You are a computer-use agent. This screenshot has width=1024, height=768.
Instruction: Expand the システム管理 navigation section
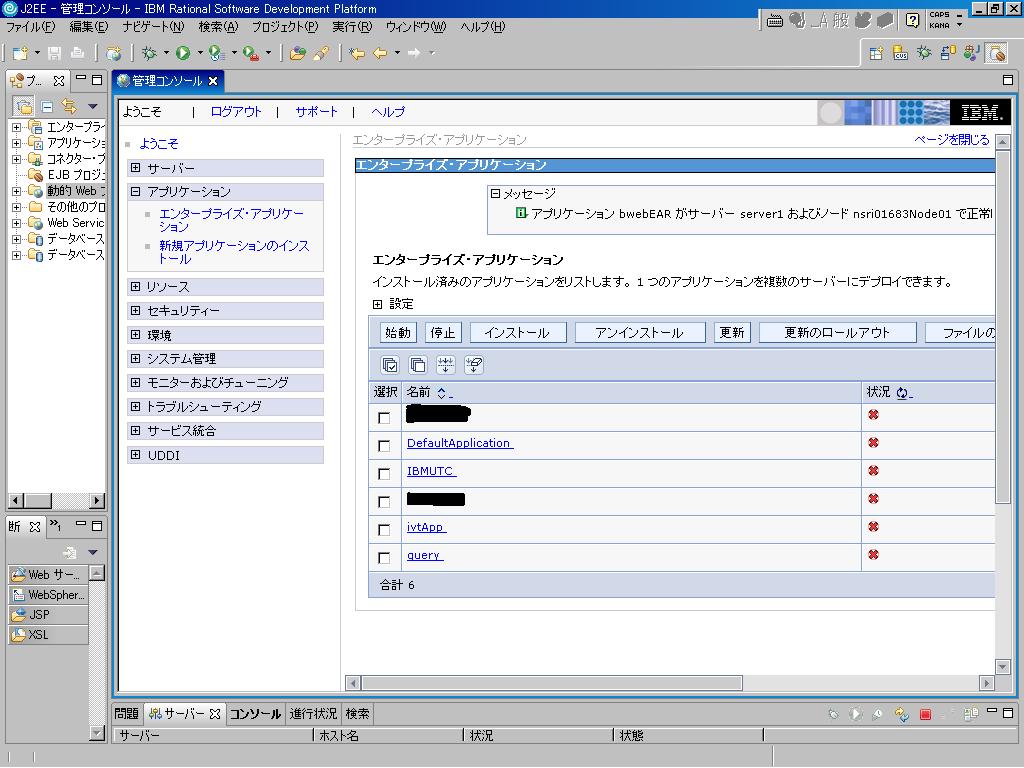[136, 359]
